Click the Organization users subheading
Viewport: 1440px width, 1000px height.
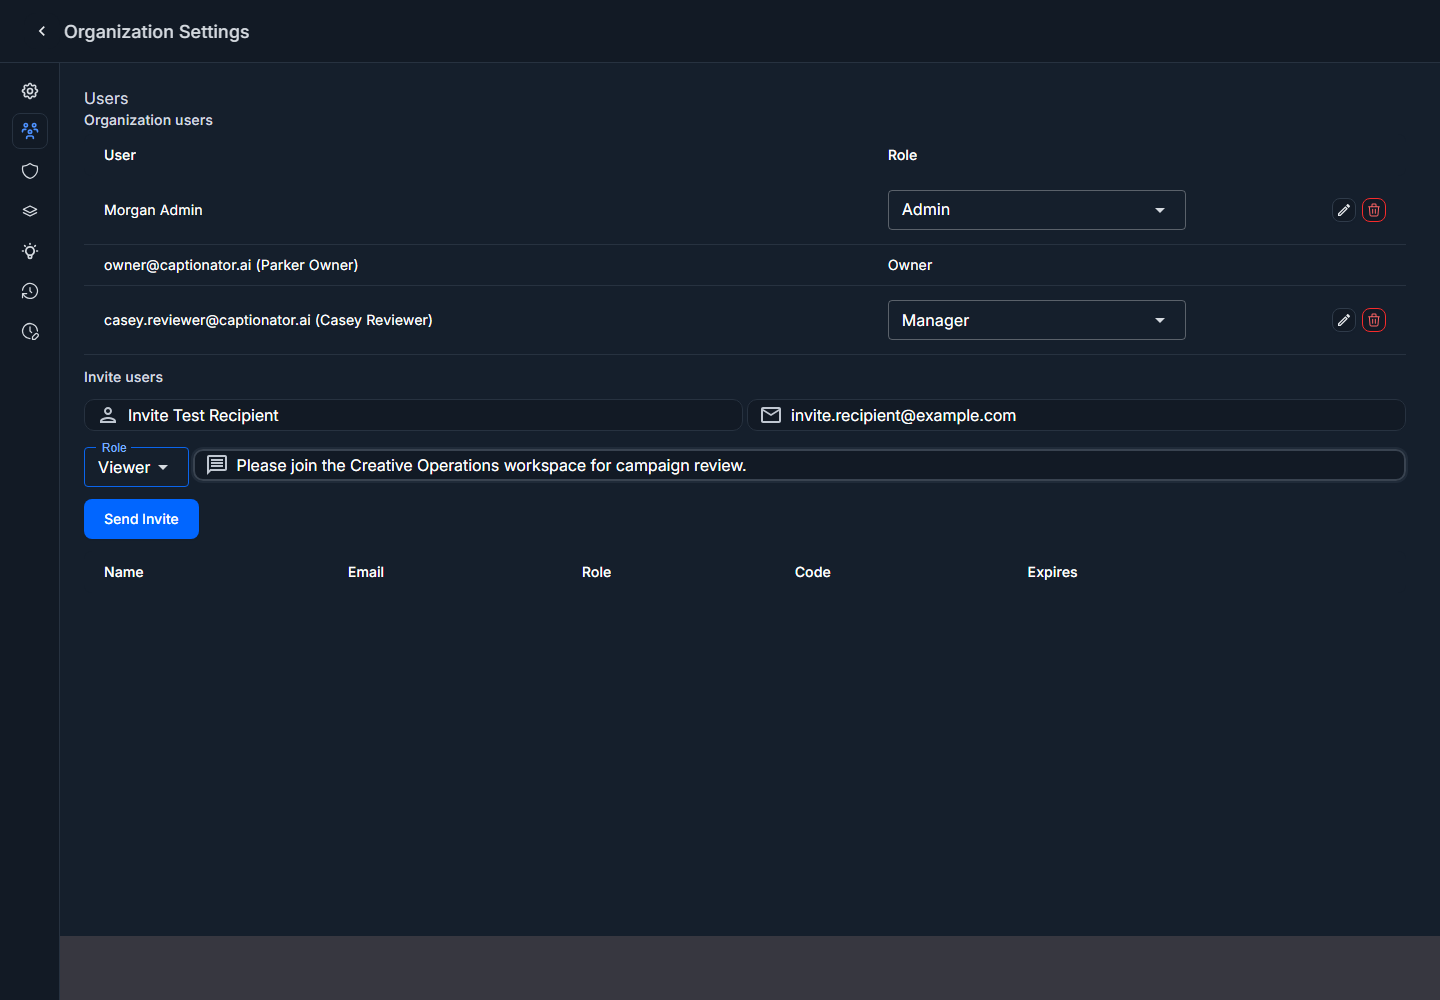(x=148, y=120)
